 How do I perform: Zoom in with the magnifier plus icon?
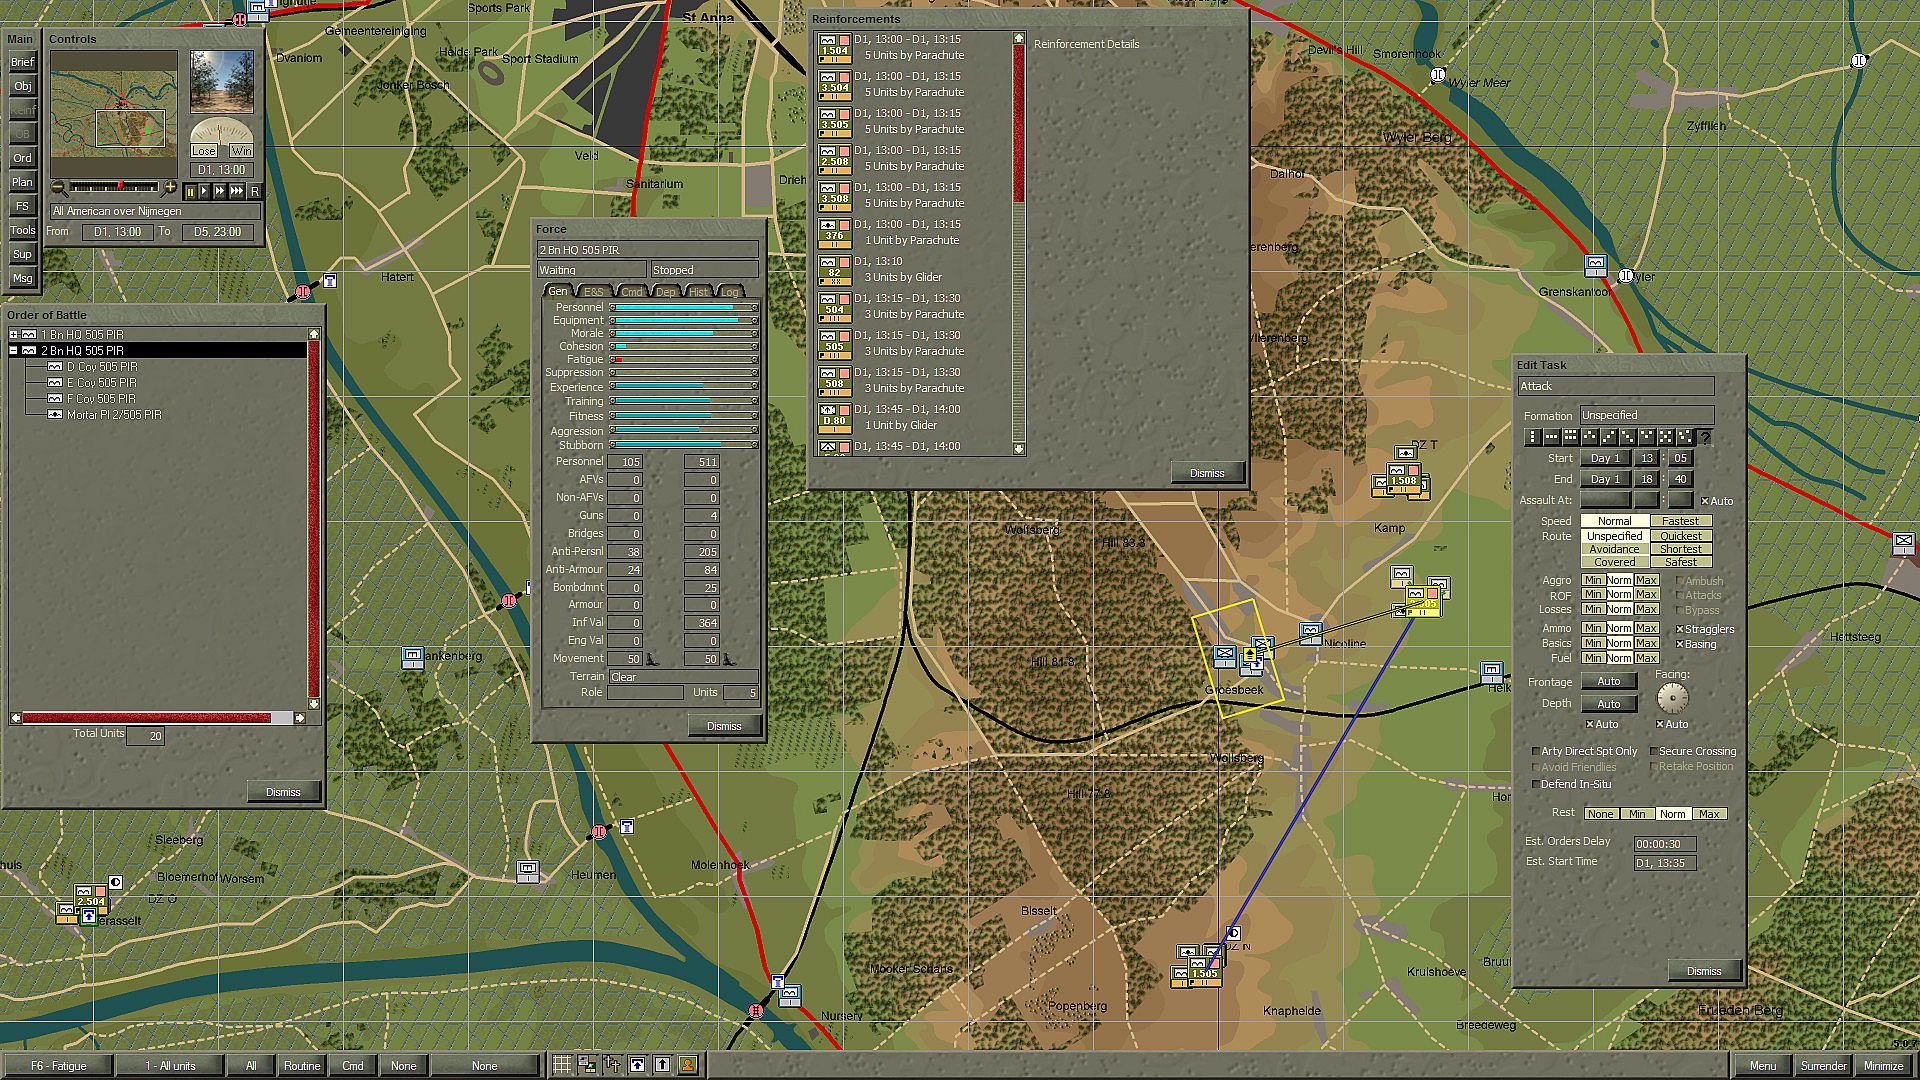pyautogui.click(x=170, y=187)
